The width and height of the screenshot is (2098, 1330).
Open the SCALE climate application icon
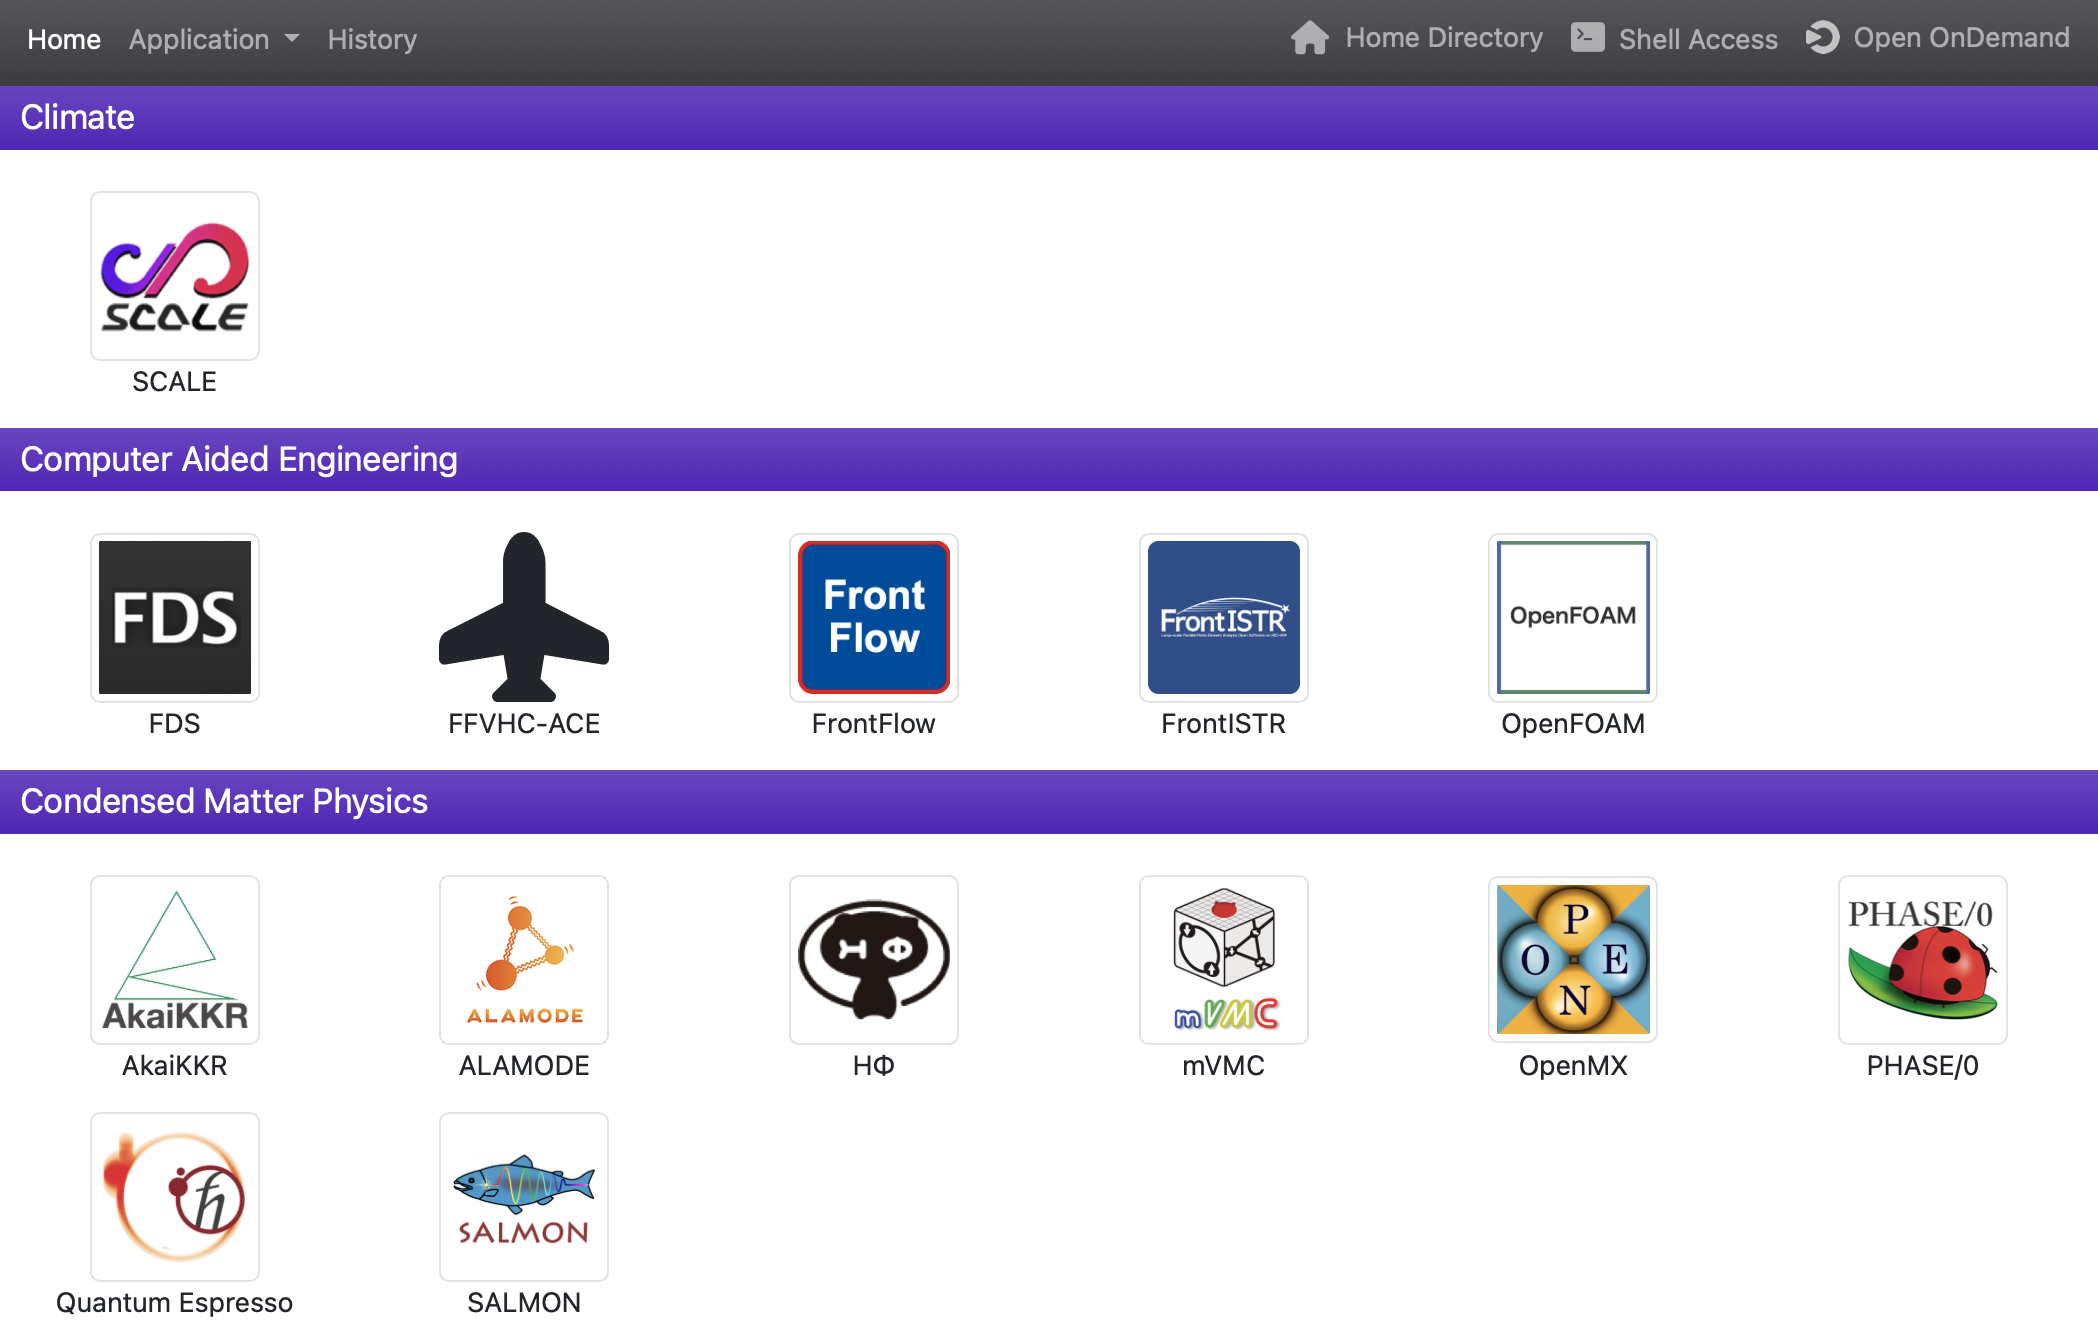pyautogui.click(x=174, y=276)
